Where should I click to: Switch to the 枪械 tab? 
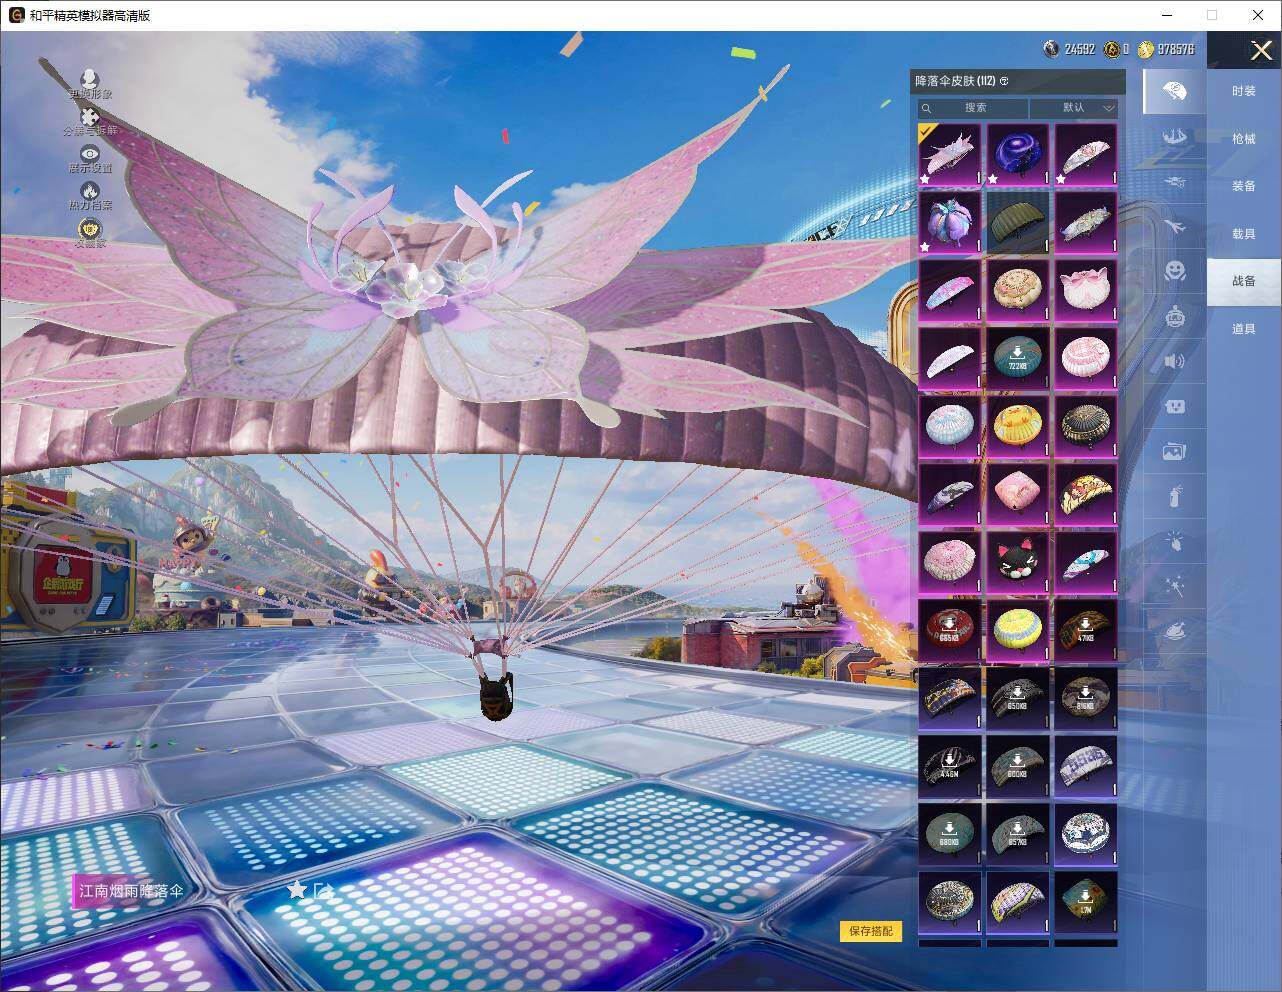[1244, 139]
